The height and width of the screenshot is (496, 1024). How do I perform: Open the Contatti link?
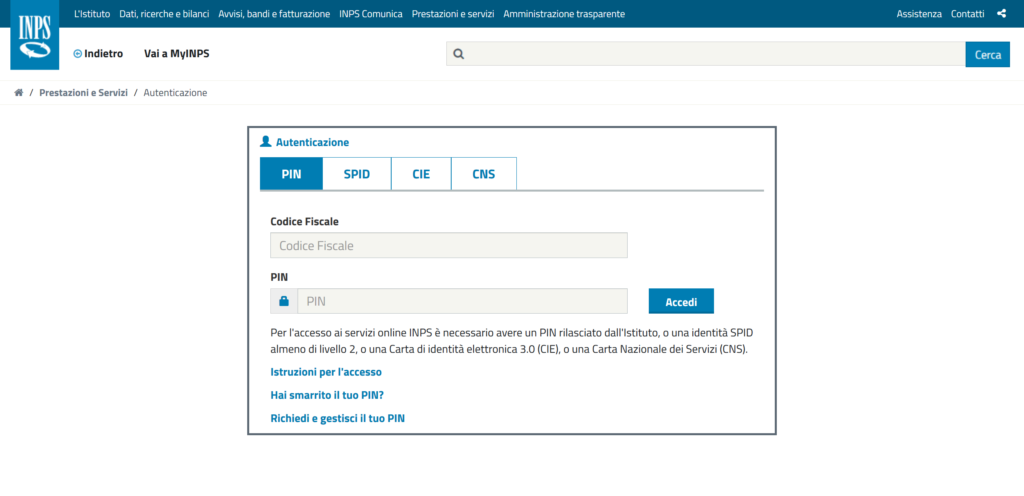click(x=968, y=14)
